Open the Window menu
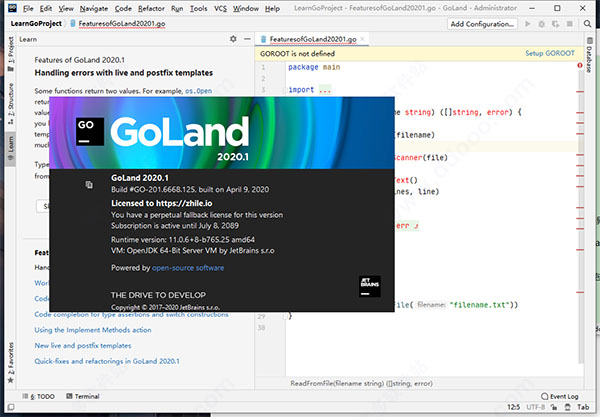Viewport: 600px width, 417px height. click(246, 8)
